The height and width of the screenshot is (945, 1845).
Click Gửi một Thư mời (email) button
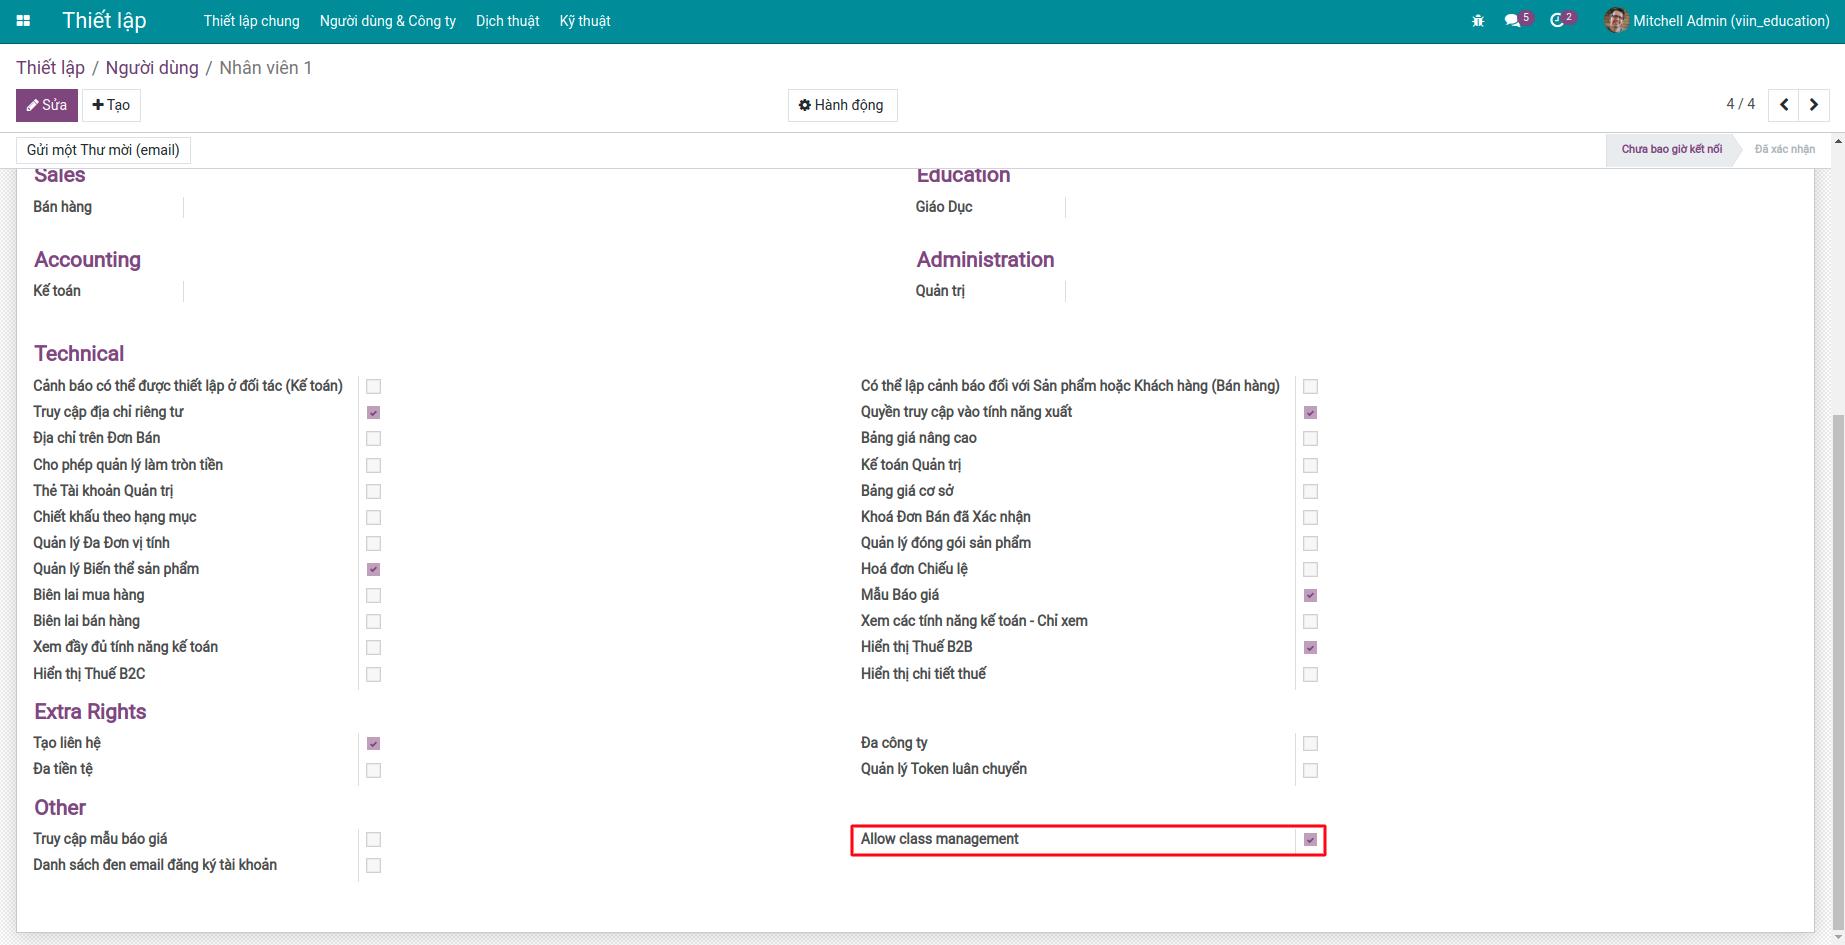103,150
